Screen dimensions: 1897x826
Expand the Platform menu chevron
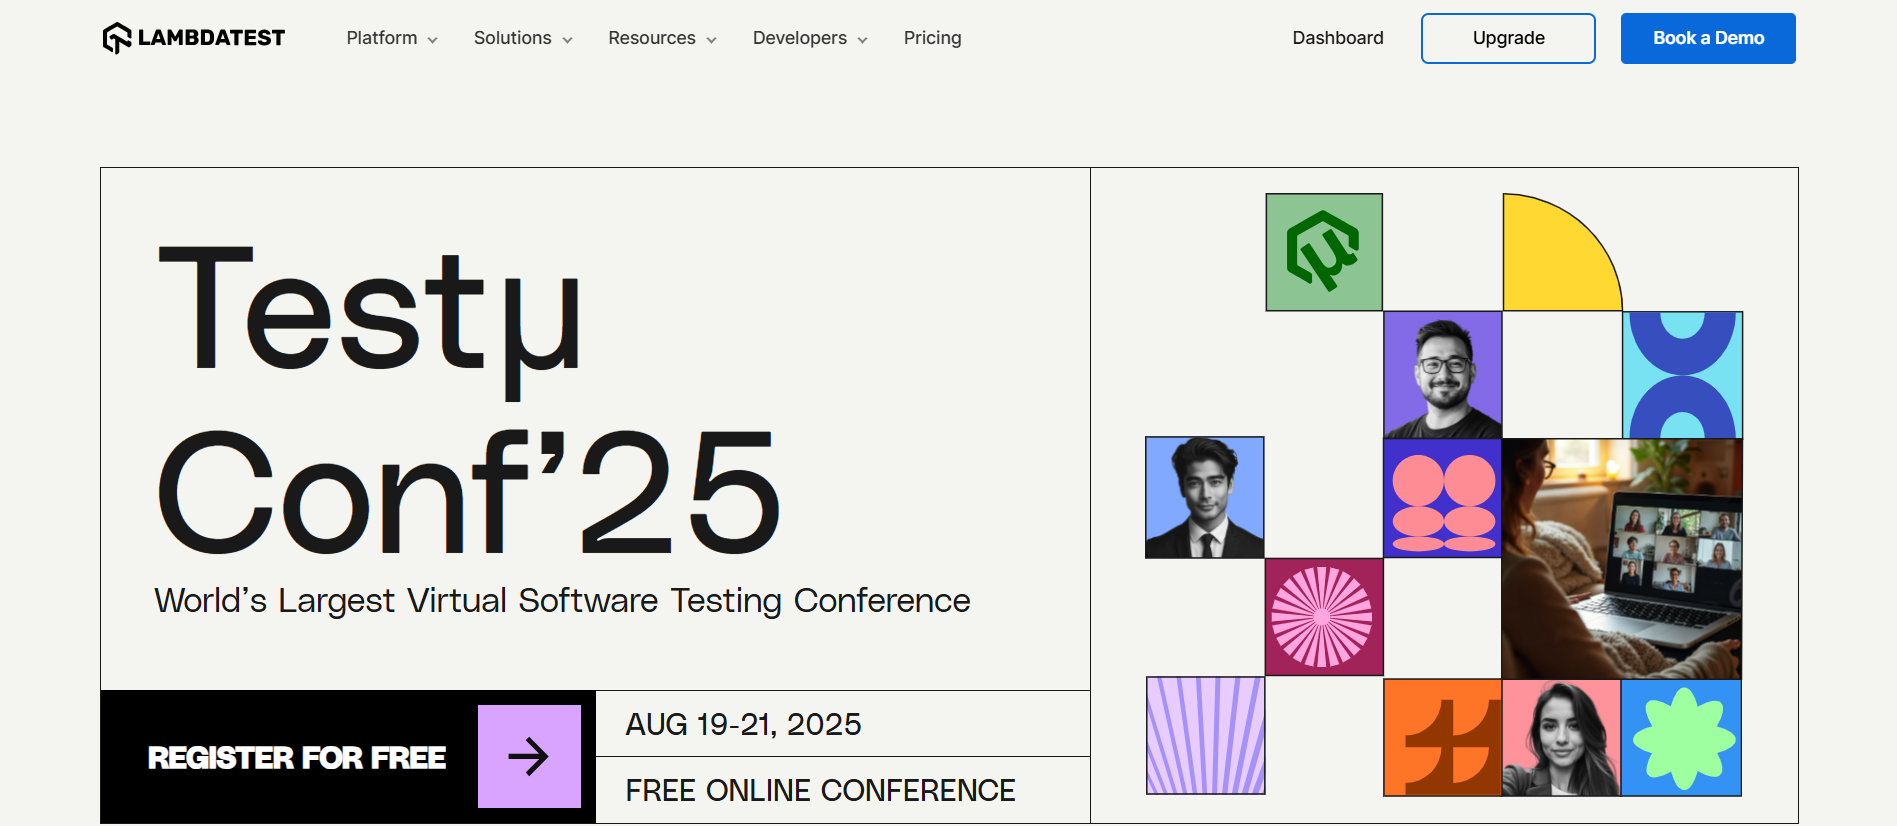[433, 40]
